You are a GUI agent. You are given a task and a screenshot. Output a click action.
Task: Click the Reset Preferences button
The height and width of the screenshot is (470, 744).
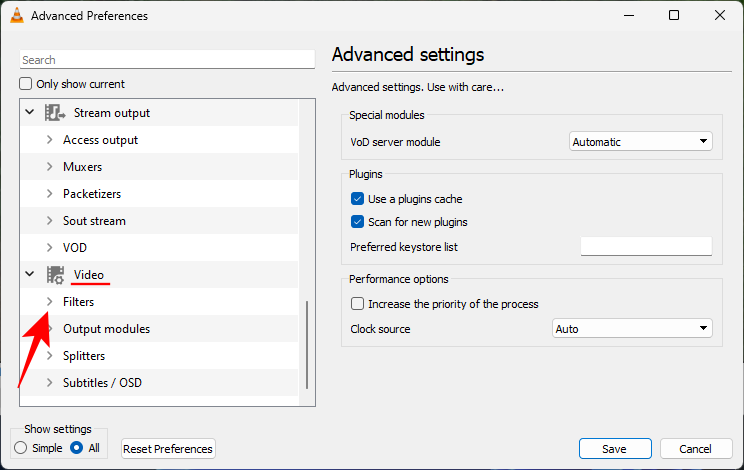coord(168,449)
